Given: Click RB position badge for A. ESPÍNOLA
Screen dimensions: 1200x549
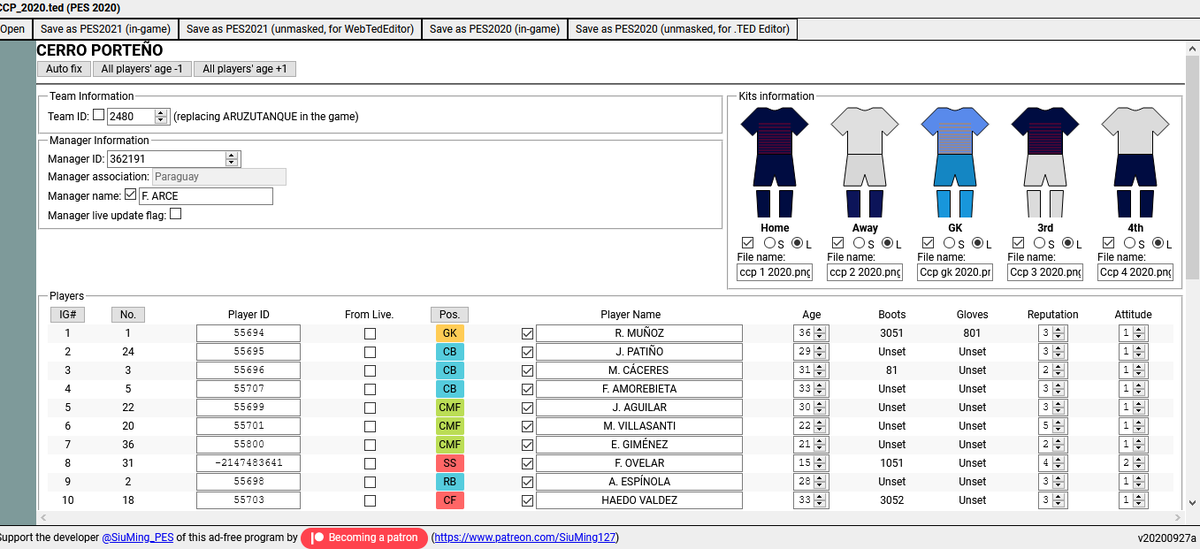Looking at the screenshot, I should [x=449, y=481].
